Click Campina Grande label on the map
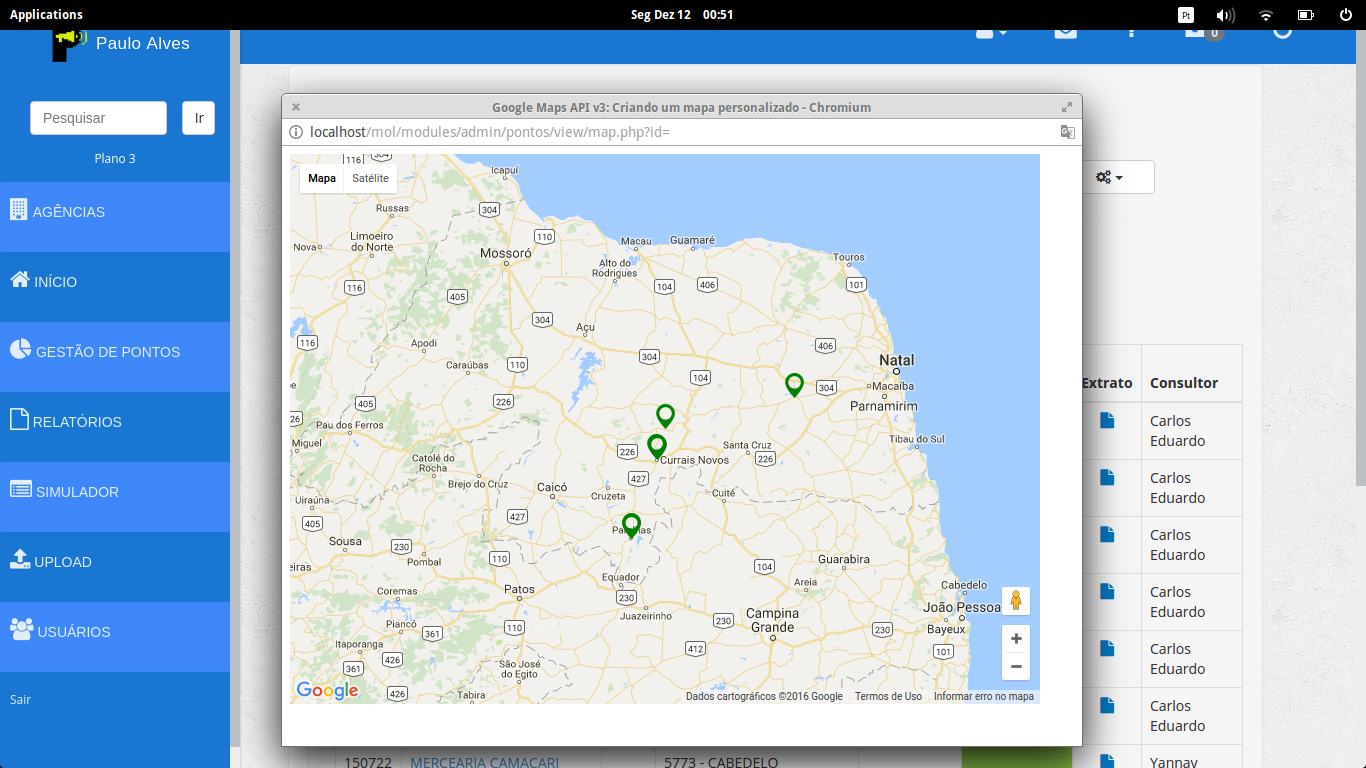 tap(772, 620)
